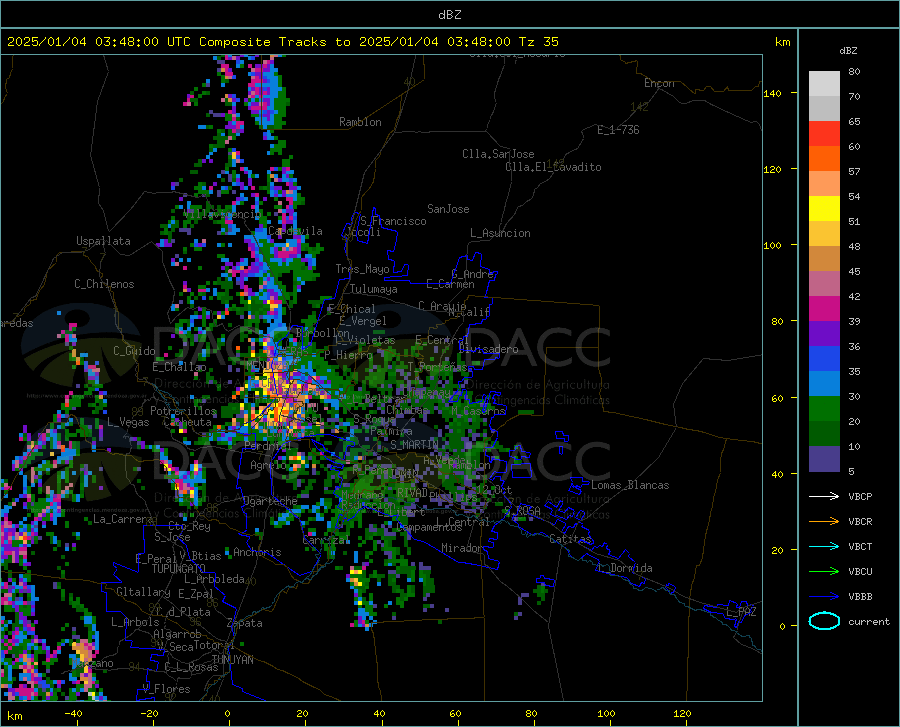
Task: Click the 'TUPUNGATO' place label
Action: tap(179, 569)
